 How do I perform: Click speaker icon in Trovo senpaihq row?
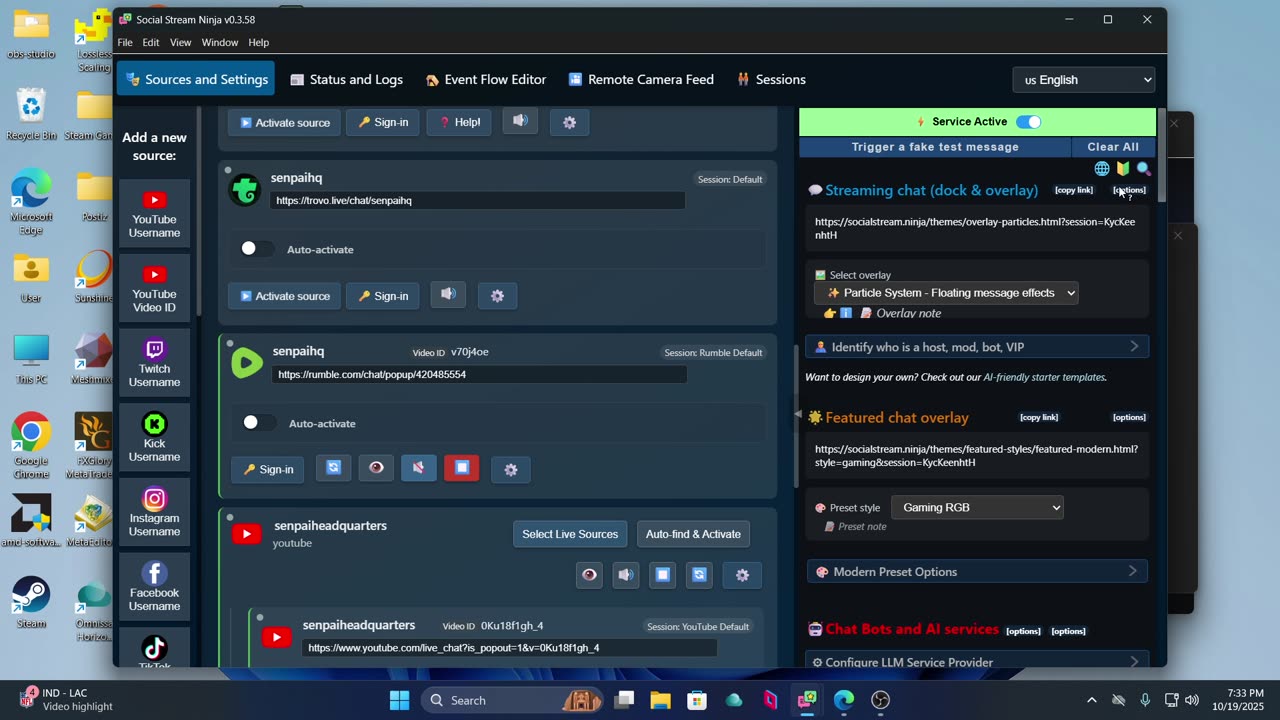448,295
